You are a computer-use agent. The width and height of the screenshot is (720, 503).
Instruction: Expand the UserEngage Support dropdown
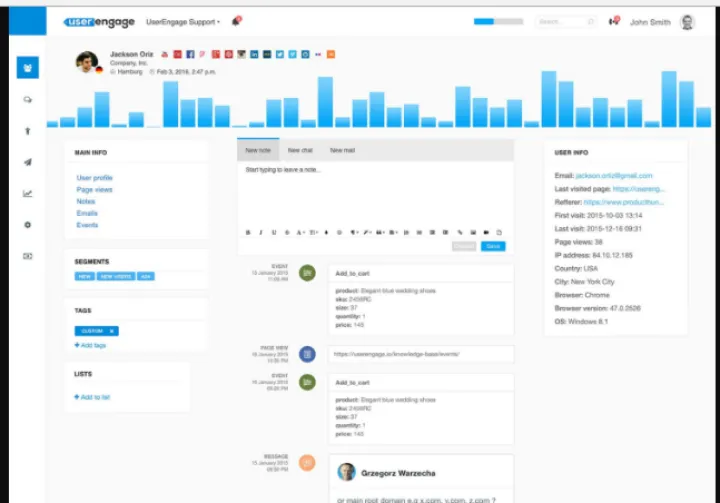click(x=183, y=21)
